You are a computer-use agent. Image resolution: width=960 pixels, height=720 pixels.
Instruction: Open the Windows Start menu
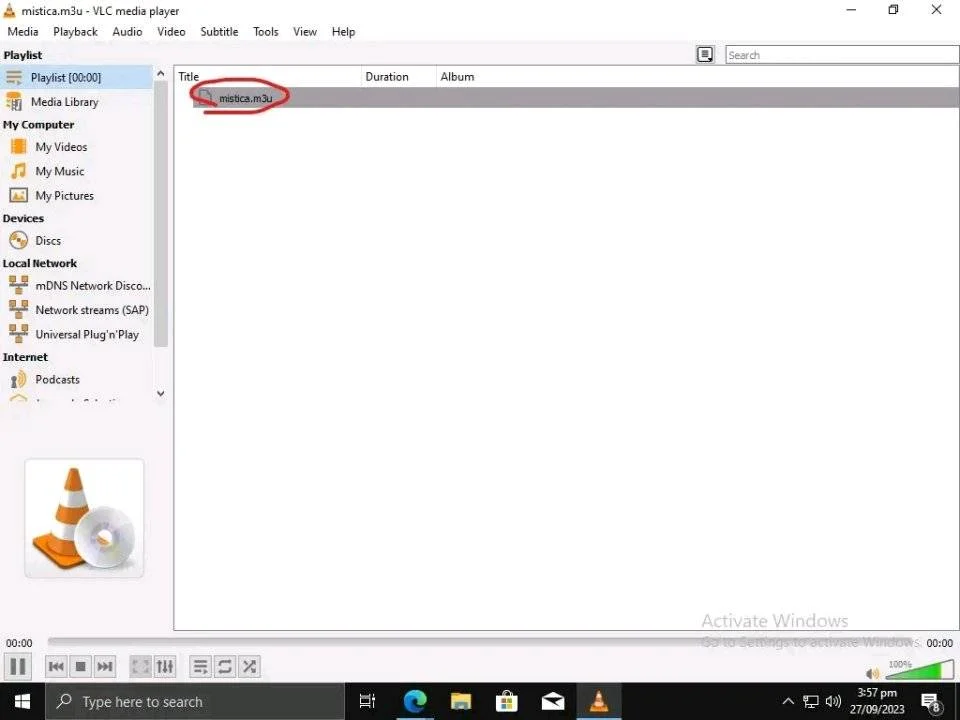[22, 702]
